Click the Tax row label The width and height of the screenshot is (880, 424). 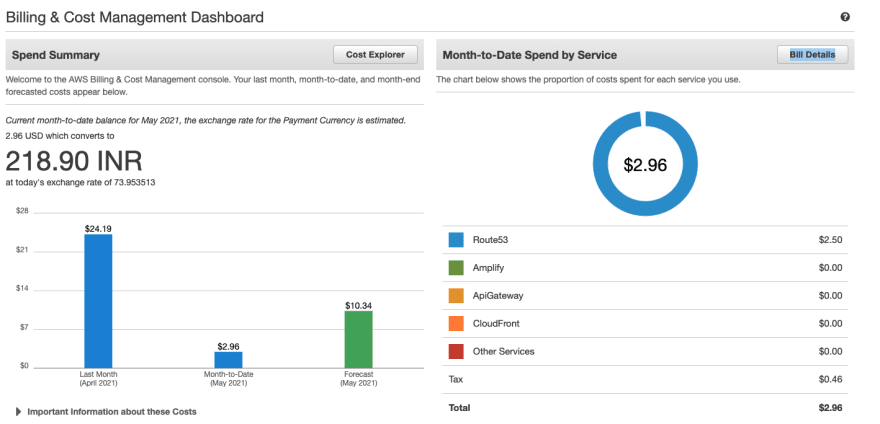pyautogui.click(x=456, y=380)
